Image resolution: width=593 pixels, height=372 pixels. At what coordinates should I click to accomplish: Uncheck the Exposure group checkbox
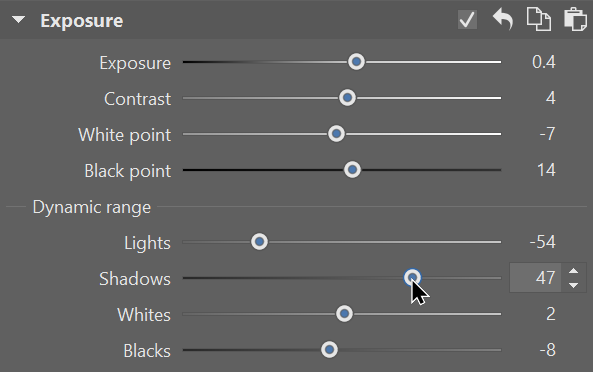point(467,19)
